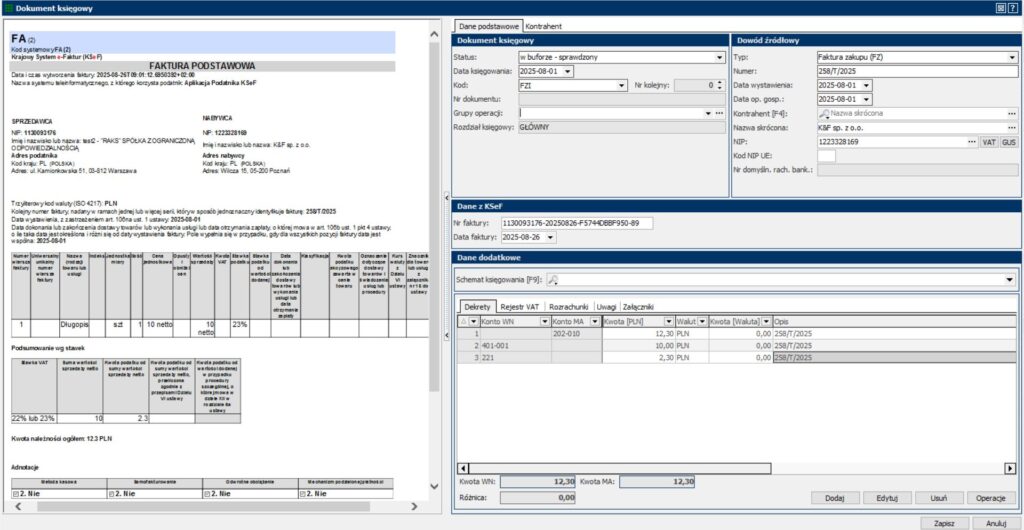The width and height of the screenshot is (1024, 530).
Task: Toggle the Odwrotne obciążenie '2. Nie' checkbox
Action: [x=208, y=493]
